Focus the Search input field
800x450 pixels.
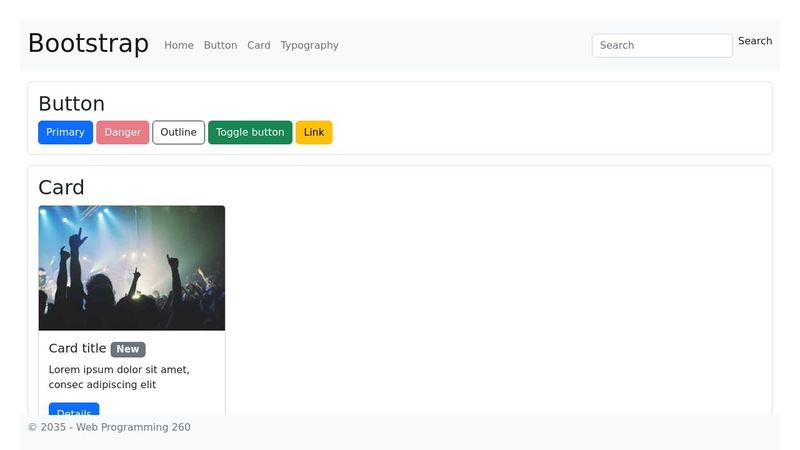pos(661,45)
